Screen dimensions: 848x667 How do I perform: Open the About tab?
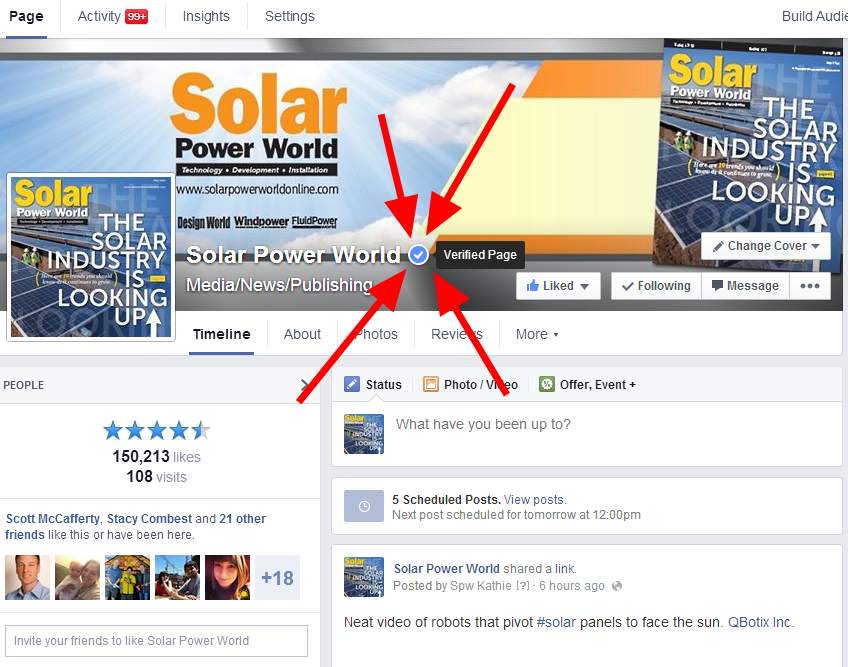(302, 334)
